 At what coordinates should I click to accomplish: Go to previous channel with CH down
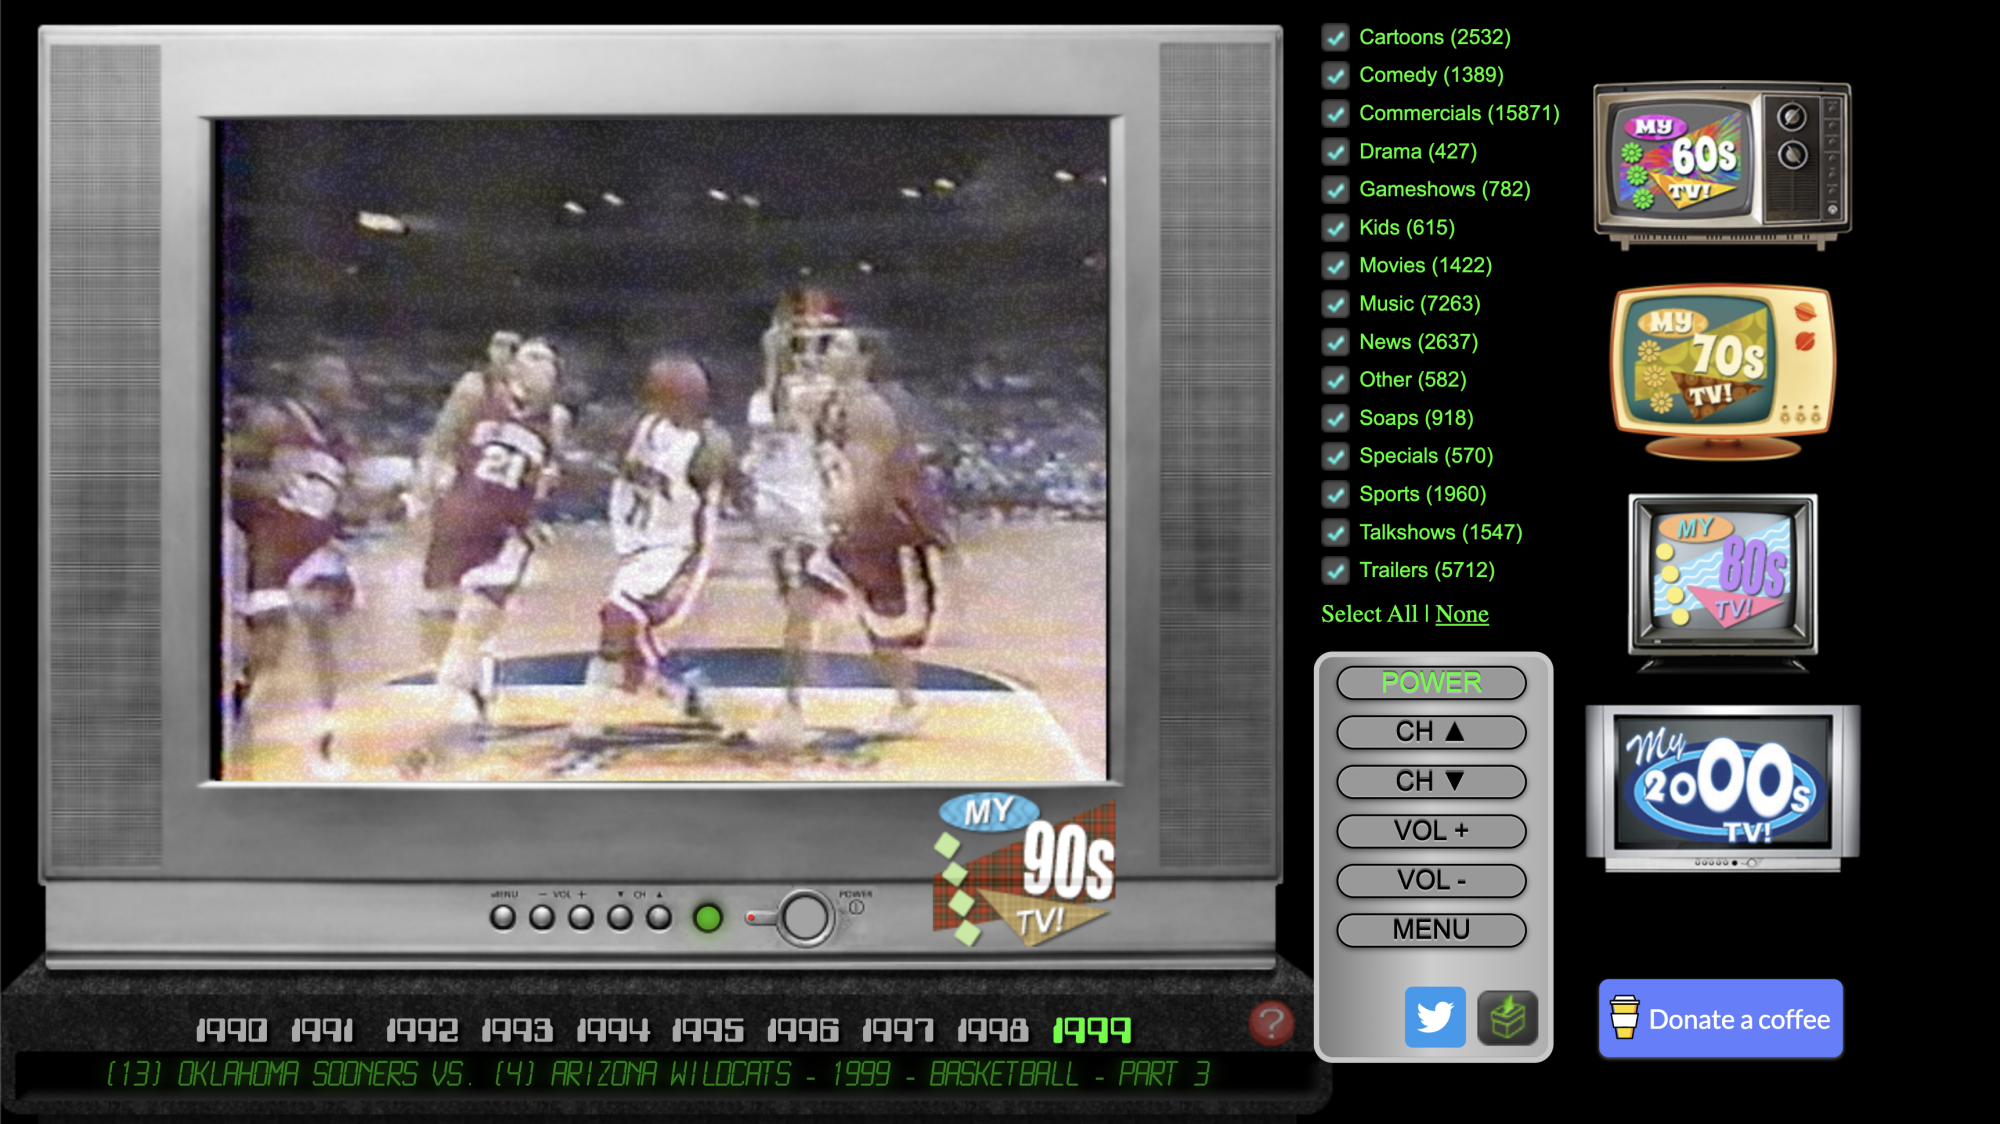point(1431,781)
